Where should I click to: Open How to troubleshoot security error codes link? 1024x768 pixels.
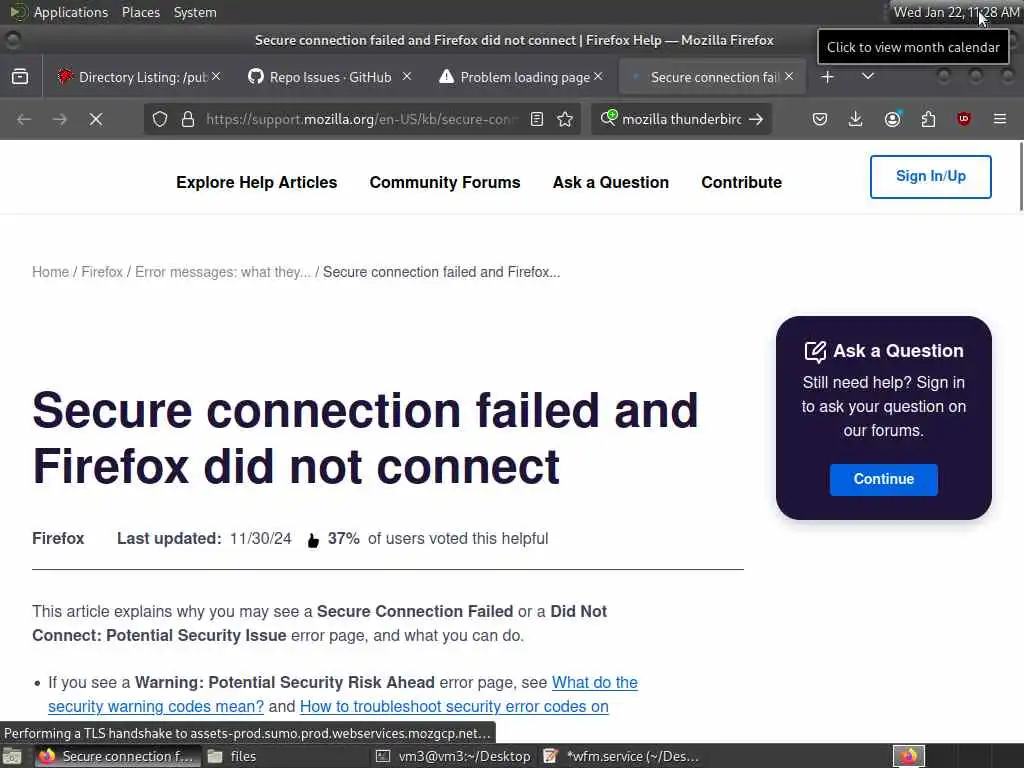pos(454,707)
